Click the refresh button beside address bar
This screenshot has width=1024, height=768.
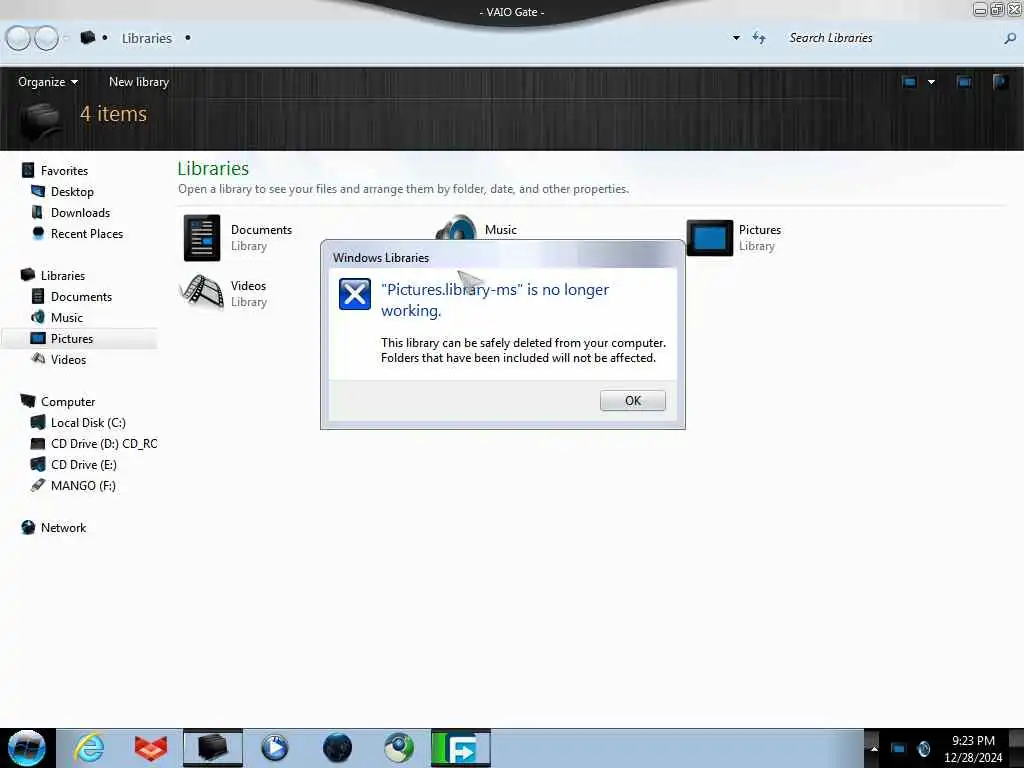759,38
